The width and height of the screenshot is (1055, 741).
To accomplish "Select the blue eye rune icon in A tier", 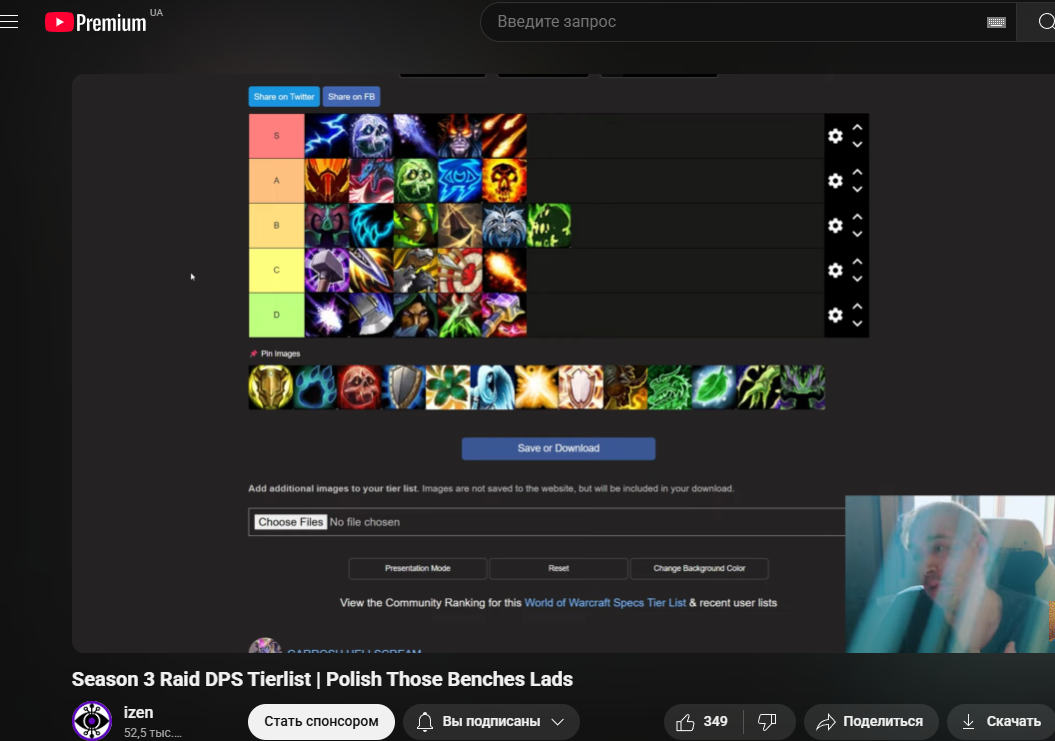I will [460, 180].
